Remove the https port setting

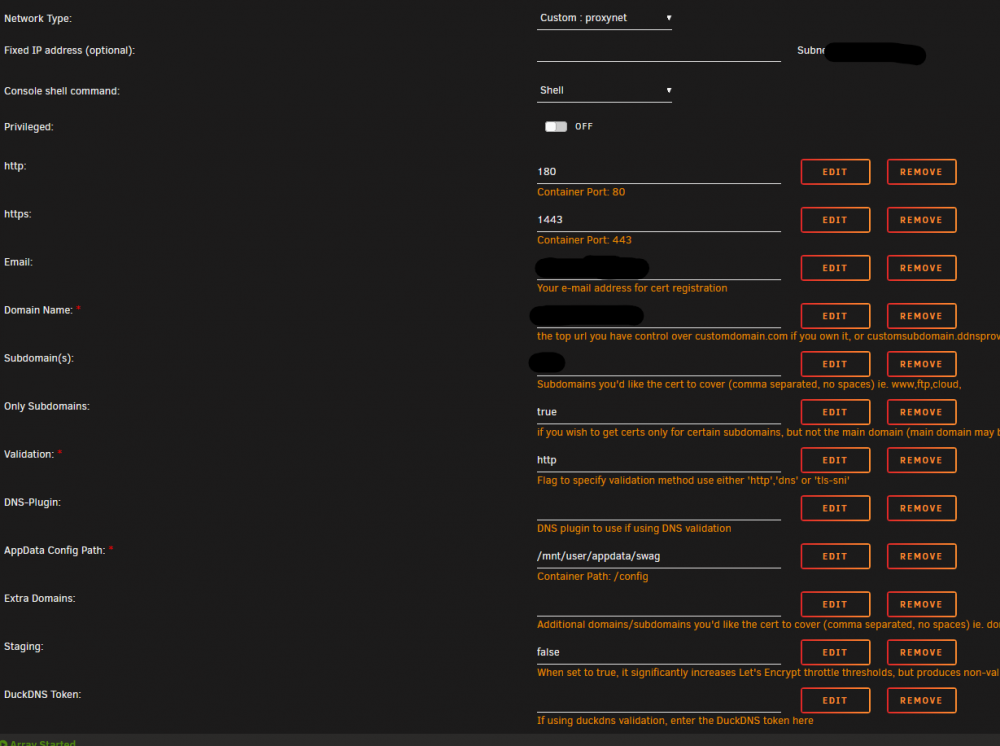921,220
